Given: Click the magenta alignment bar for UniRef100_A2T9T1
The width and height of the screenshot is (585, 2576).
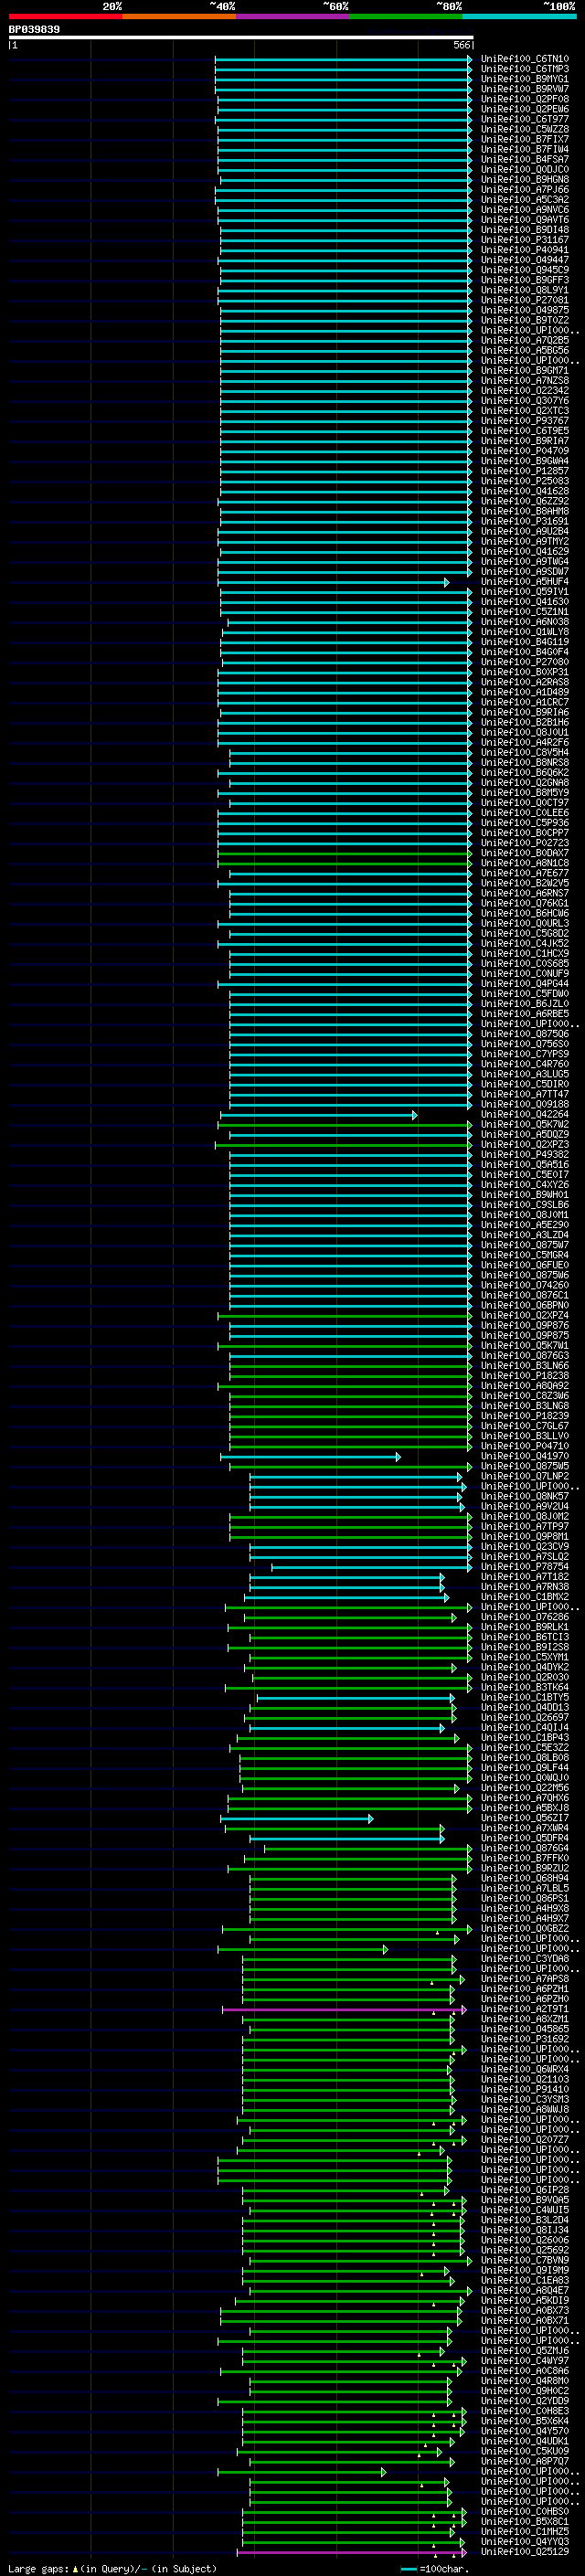Looking at the screenshot, I should pyautogui.click(x=344, y=2009).
